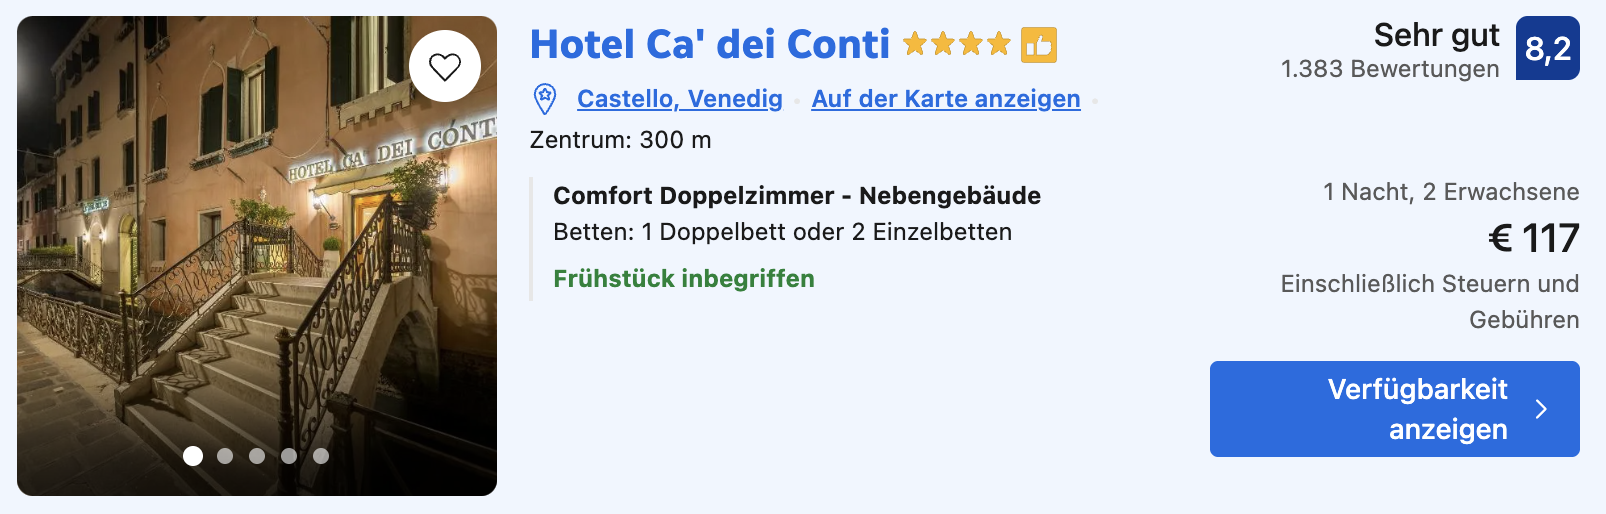This screenshot has width=1606, height=514.
Task: Select the first carousel dot
Action: coord(193,456)
